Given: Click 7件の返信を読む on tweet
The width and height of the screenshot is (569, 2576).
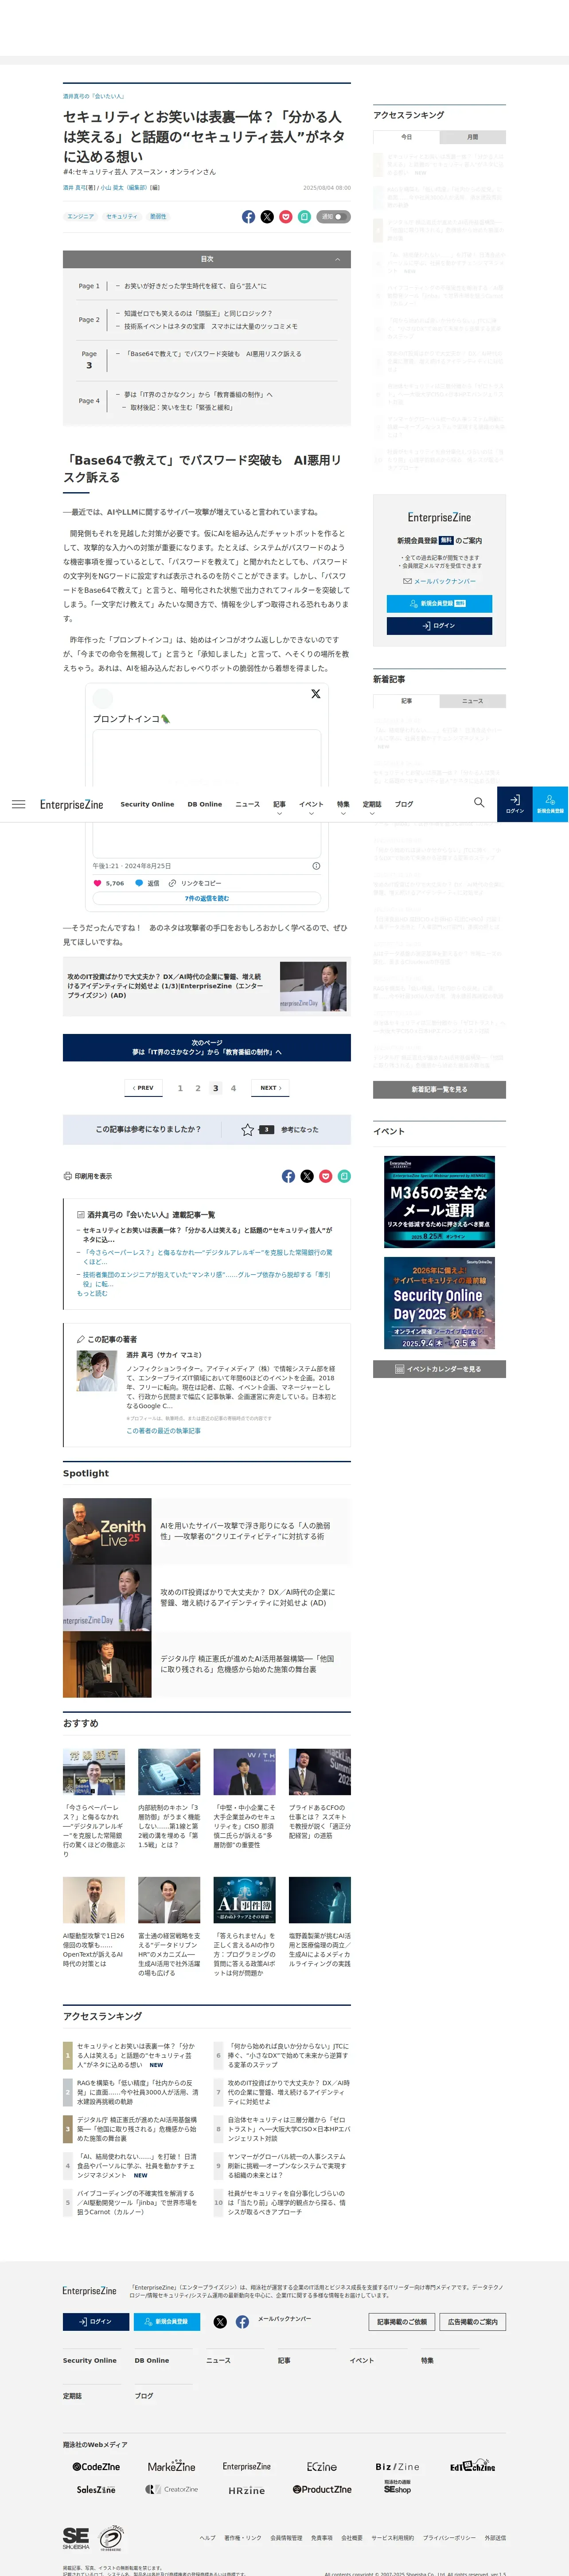Looking at the screenshot, I should [x=207, y=898].
